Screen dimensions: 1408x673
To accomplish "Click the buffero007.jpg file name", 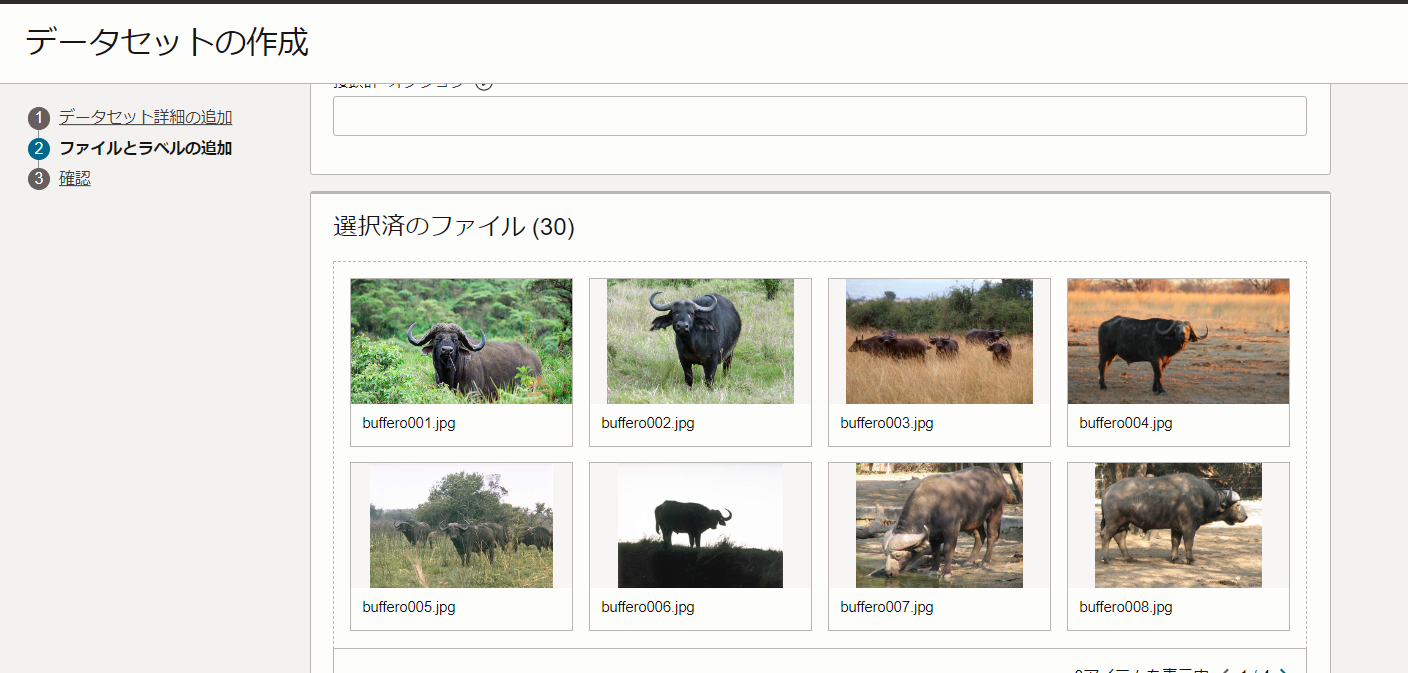I will [887, 607].
